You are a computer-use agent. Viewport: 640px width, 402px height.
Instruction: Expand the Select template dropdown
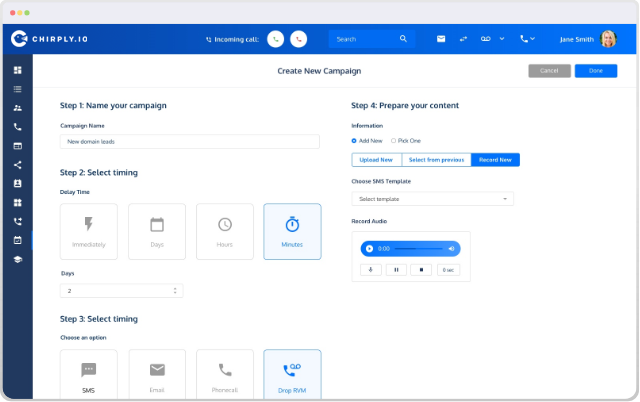click(x=432, y=199)
